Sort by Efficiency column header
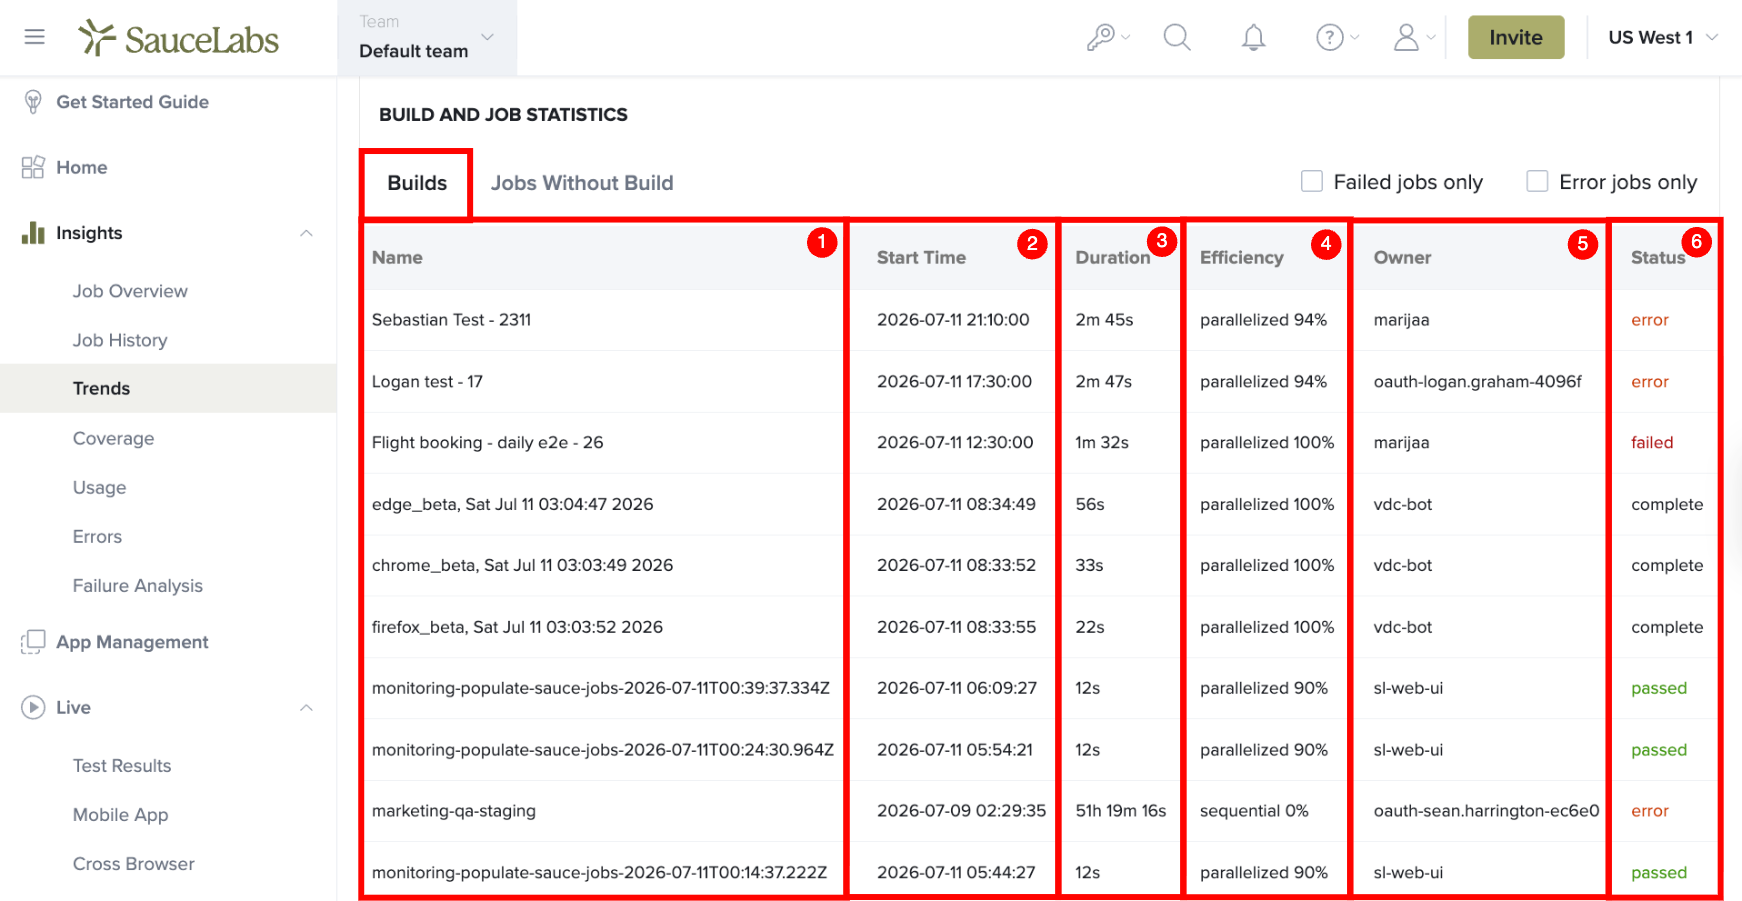 point(1241,257)
